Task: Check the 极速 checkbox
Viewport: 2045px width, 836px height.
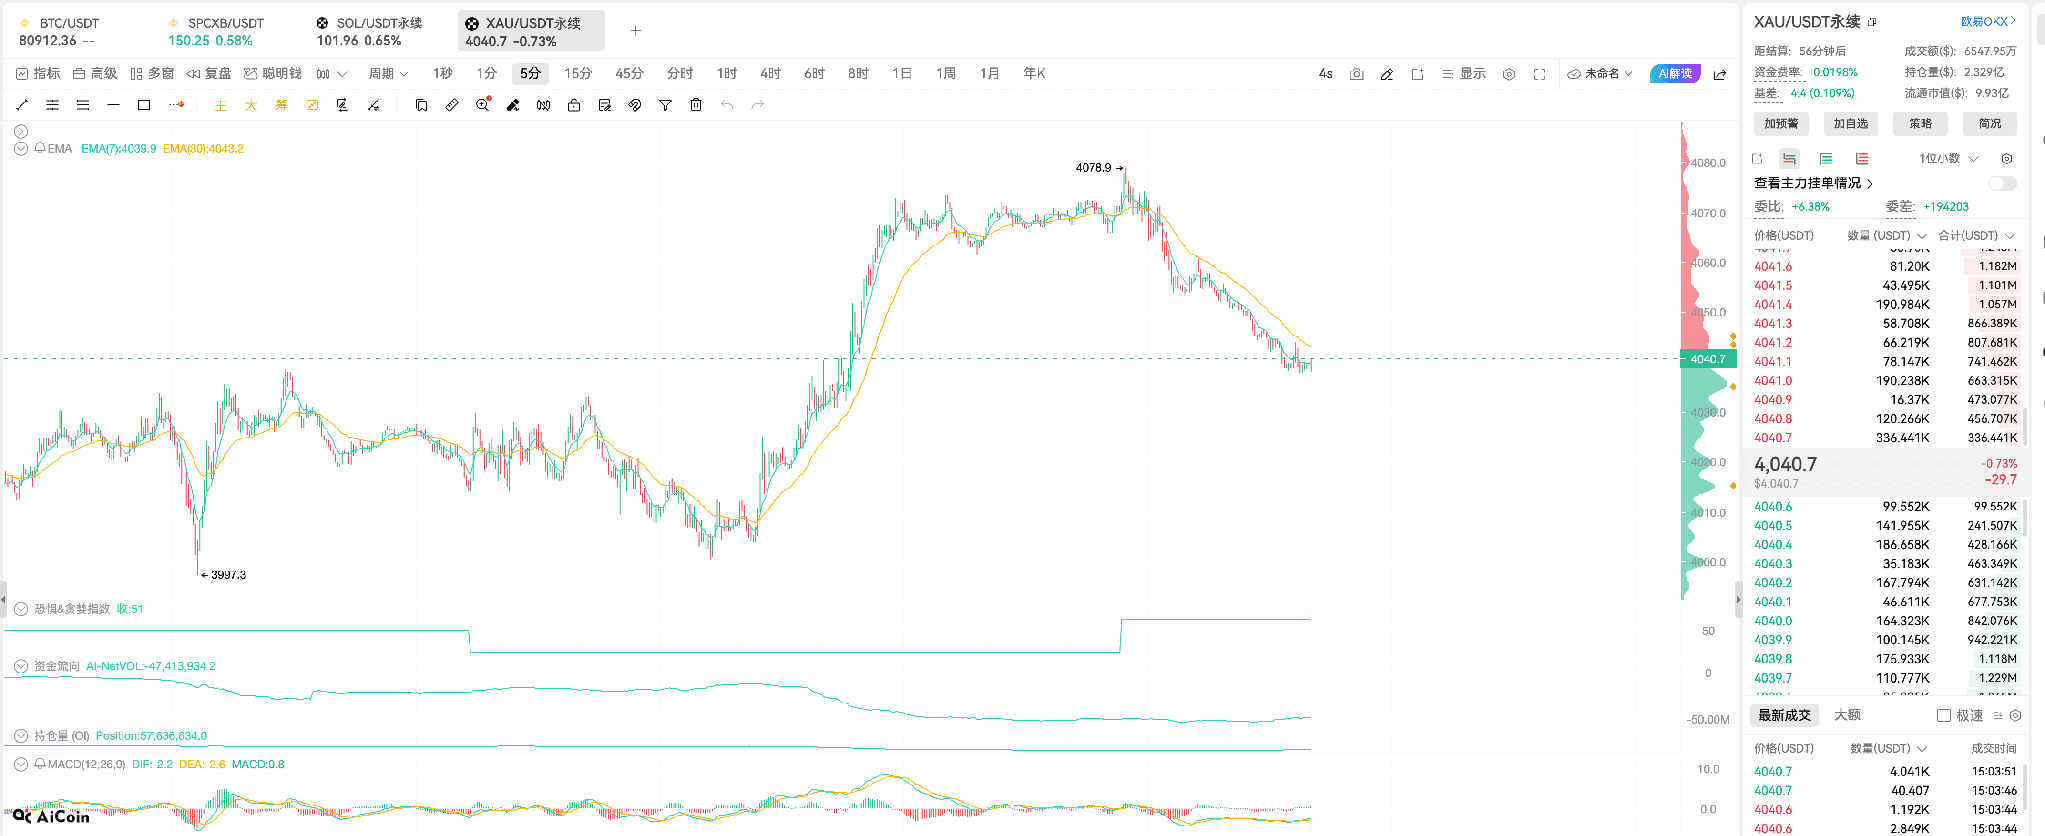Action: coord(1944,715)
